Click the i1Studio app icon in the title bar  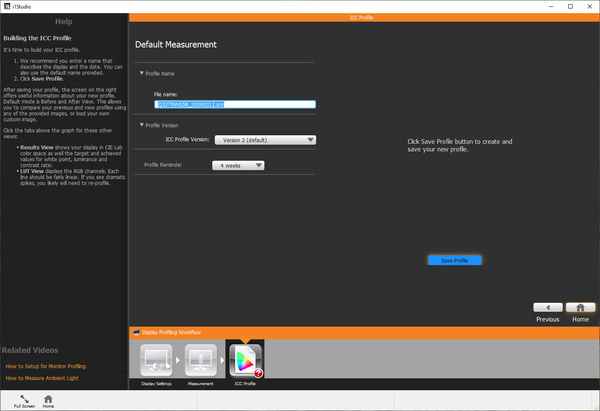click(8, 6)
